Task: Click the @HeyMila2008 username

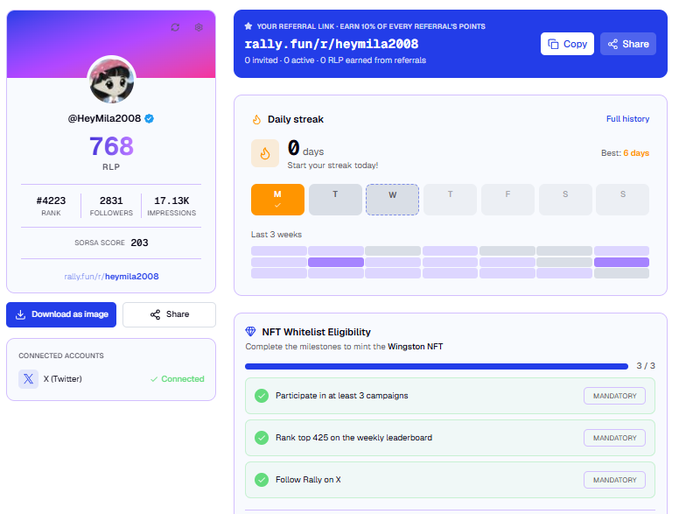Action: point(104,118)
